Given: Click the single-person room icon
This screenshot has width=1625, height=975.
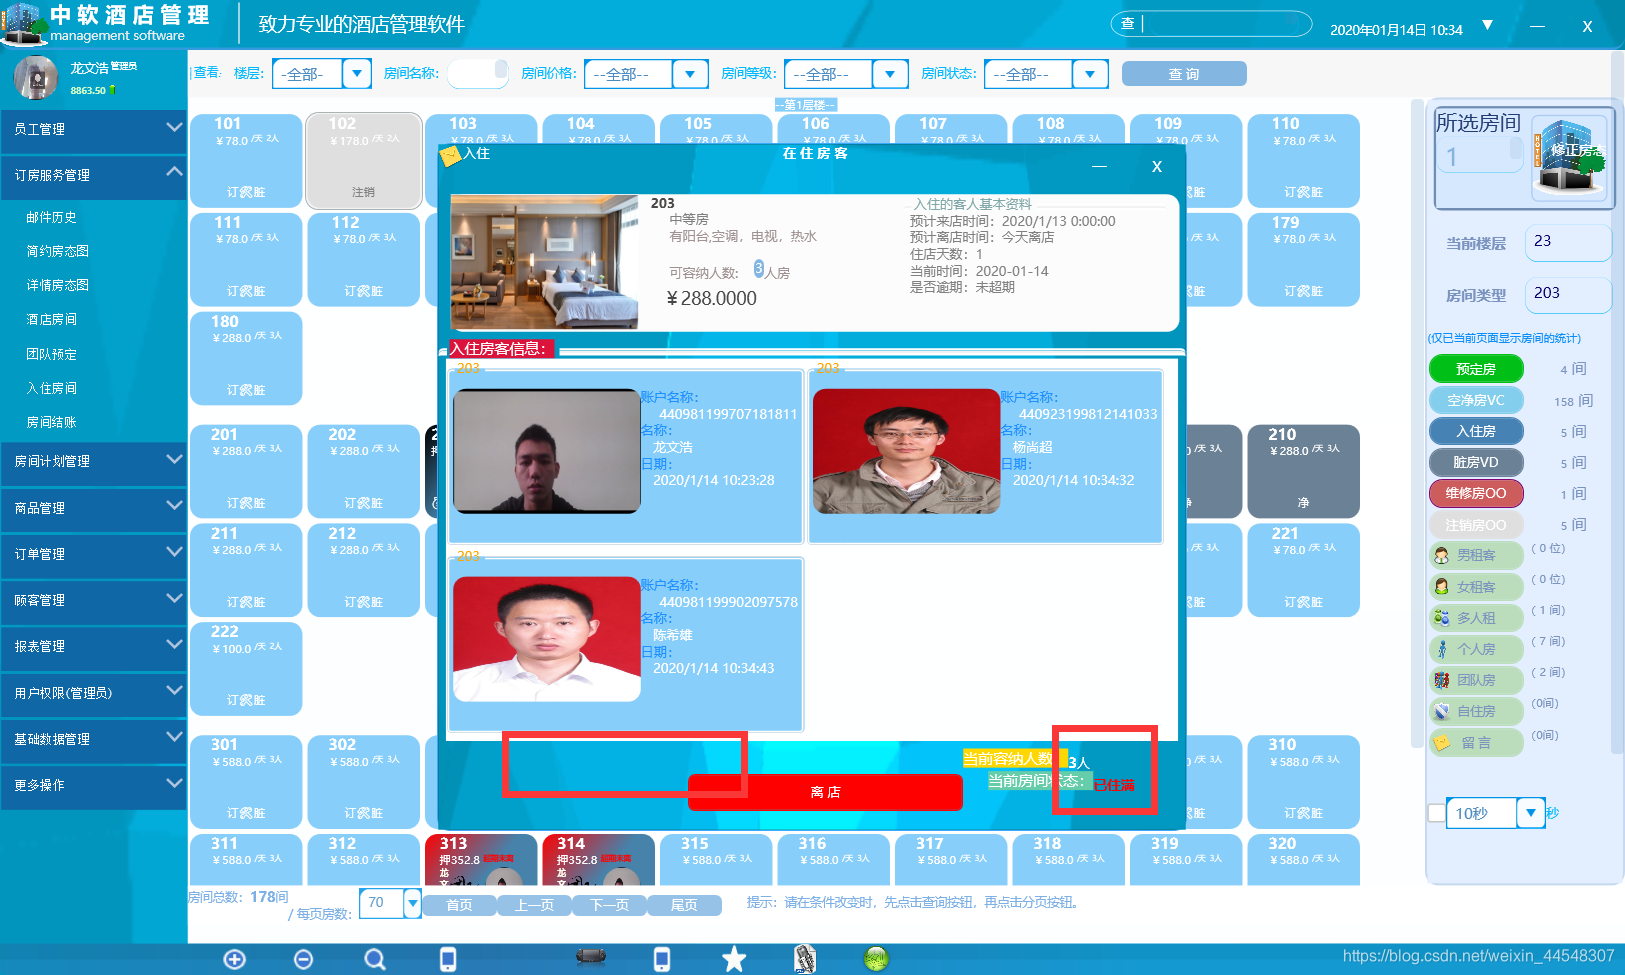Looking at the screenshot, I should [x=1441, y=649].
